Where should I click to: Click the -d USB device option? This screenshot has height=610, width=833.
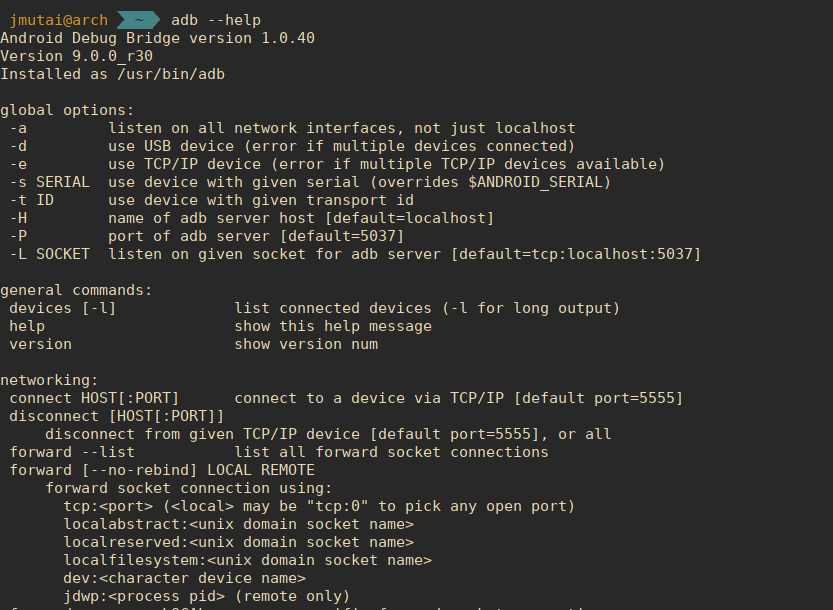(x=292, y=146)
